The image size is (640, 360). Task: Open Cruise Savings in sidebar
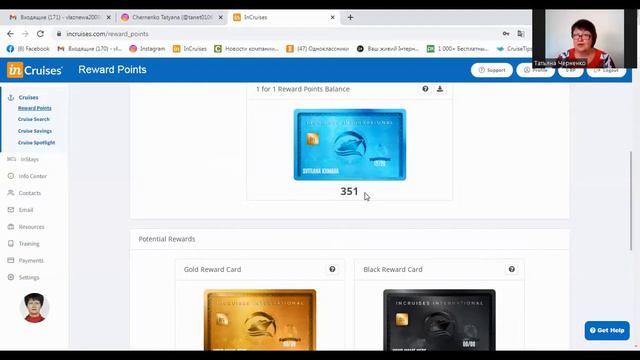tap(35, 131)
